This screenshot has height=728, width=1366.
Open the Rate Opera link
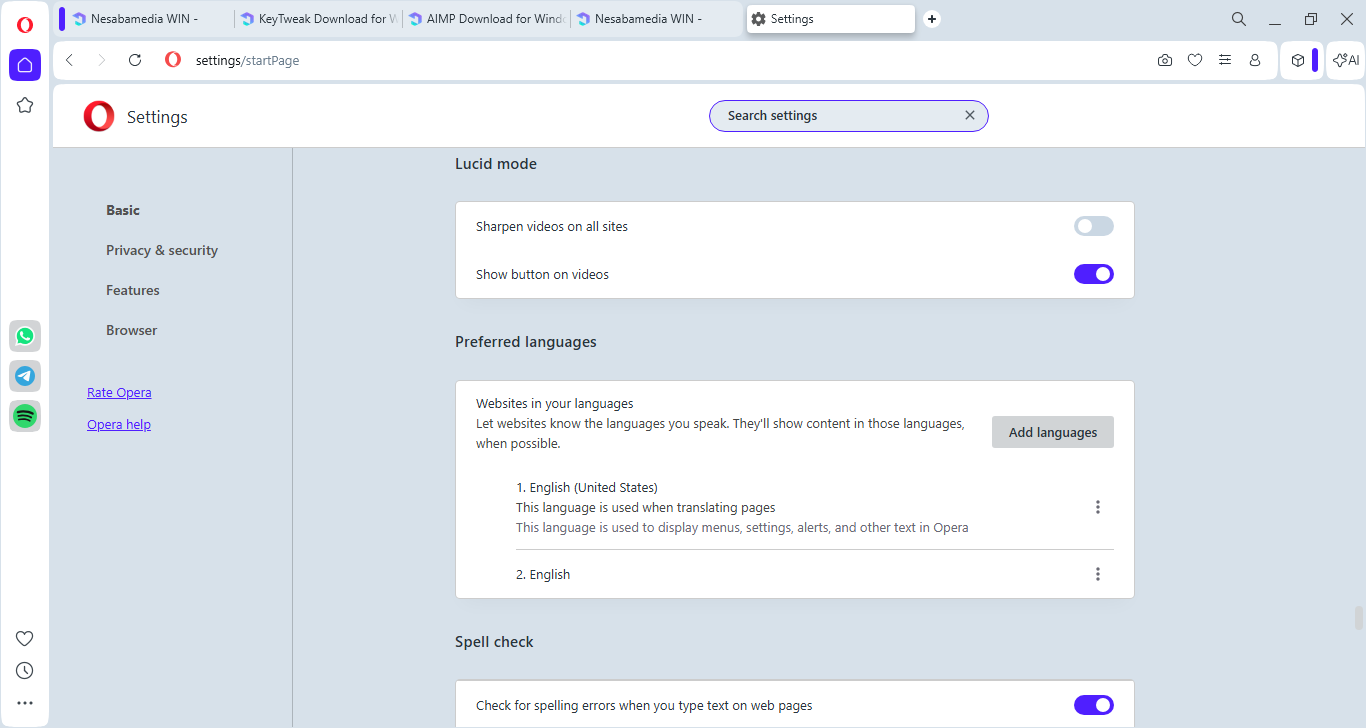click(x=119, y=393)
